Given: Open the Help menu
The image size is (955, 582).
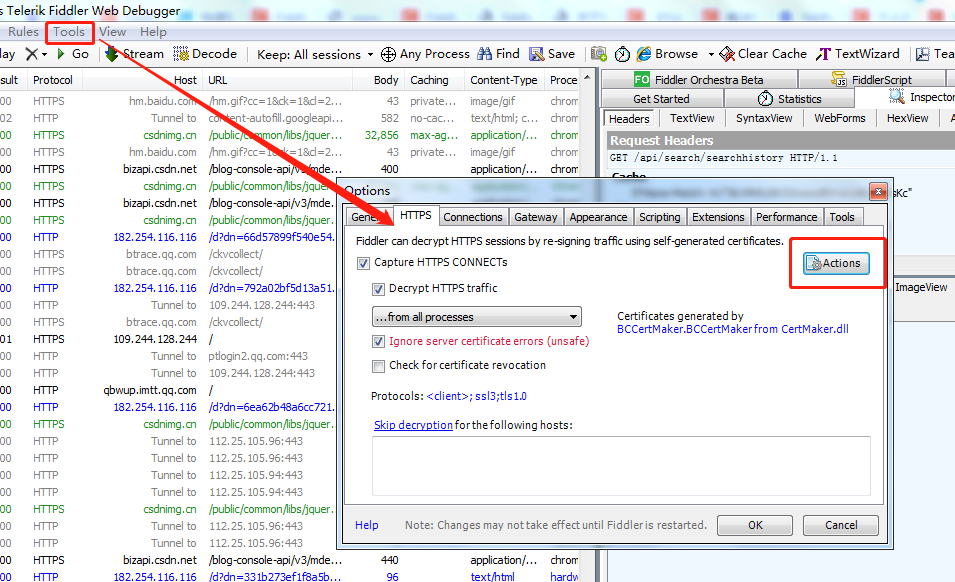Looking at the screenshot, I should pos(153,32).
